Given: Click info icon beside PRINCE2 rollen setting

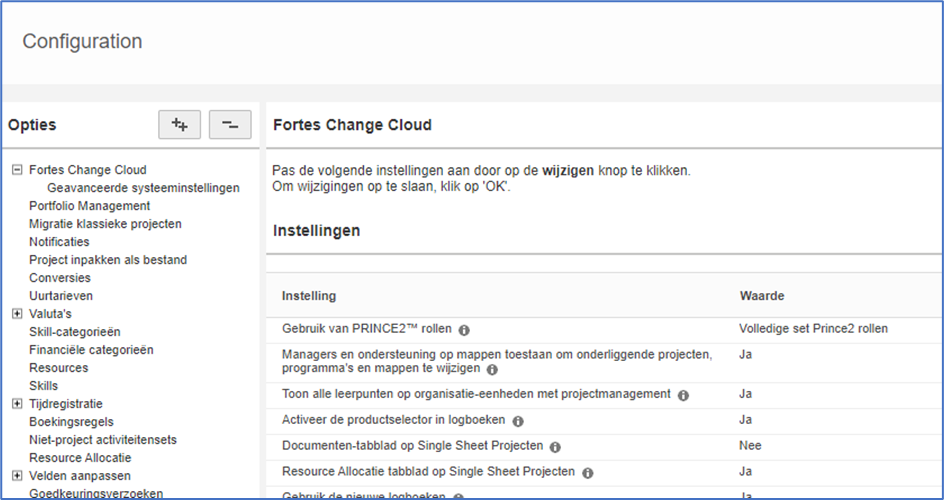Looking at the screenshot, I should pos(464,330).
